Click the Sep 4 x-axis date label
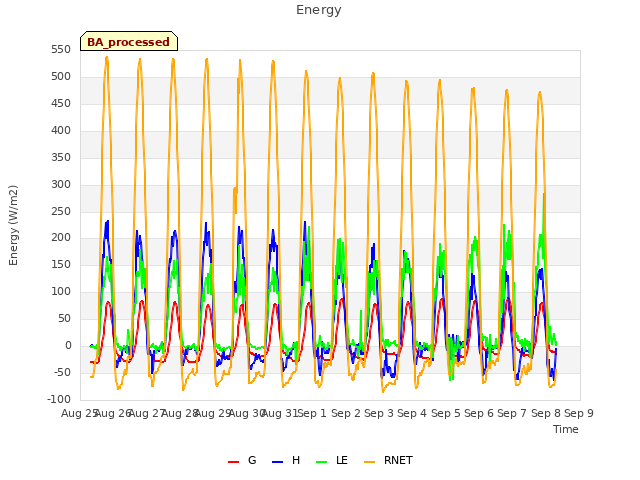The height and width of the screenshot is (480, 640). 412,413
